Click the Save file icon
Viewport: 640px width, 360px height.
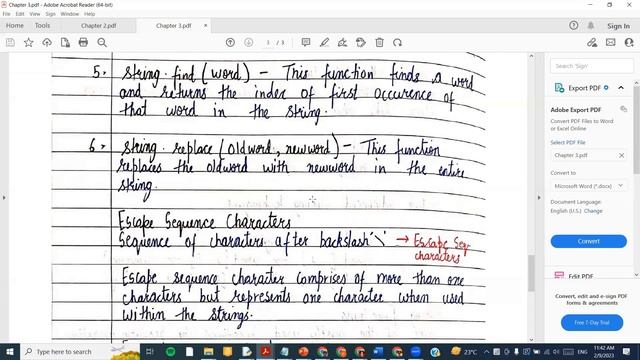click(x=10, y=42)
